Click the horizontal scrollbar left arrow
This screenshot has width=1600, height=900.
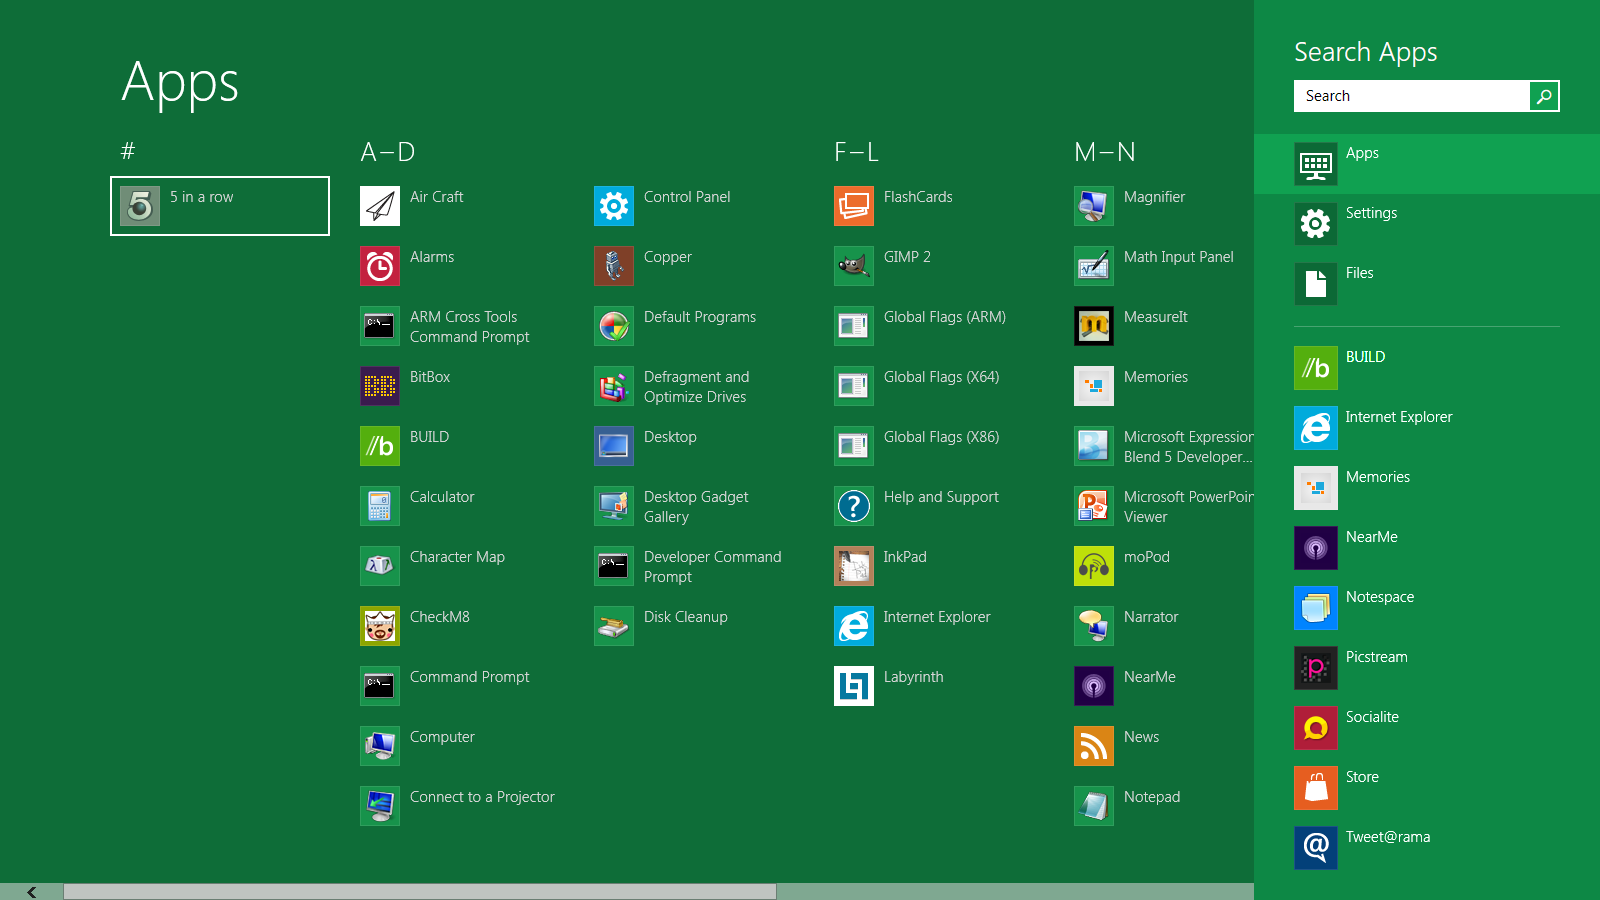[x=31, y=892]
